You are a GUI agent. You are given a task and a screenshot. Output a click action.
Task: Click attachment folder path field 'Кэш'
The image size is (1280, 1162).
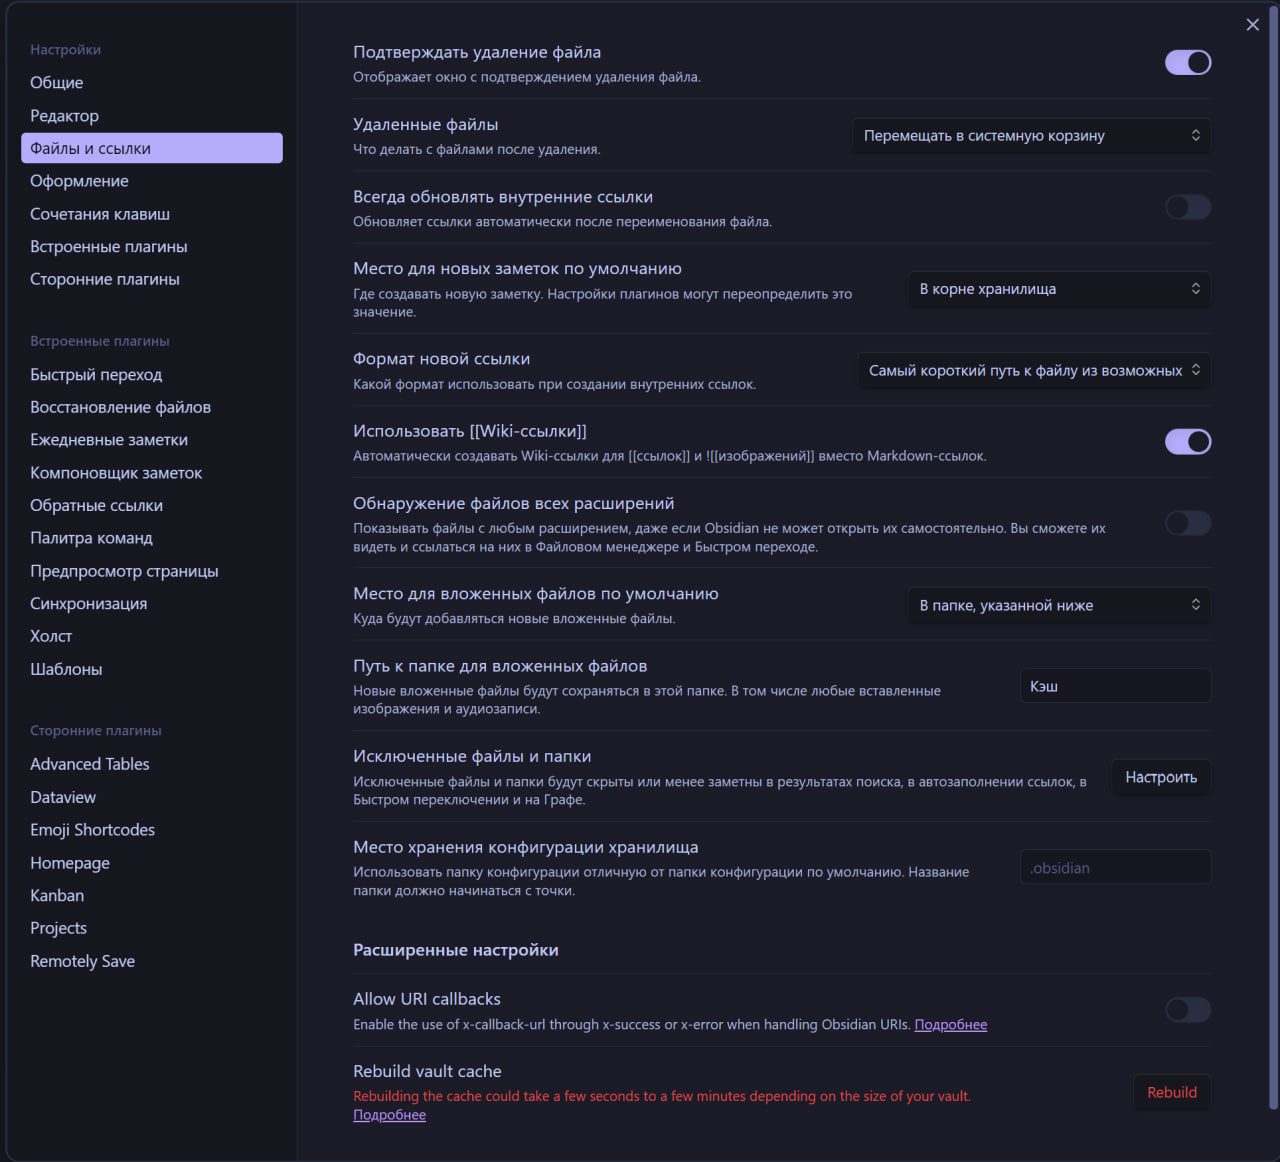pos(1115,686)
